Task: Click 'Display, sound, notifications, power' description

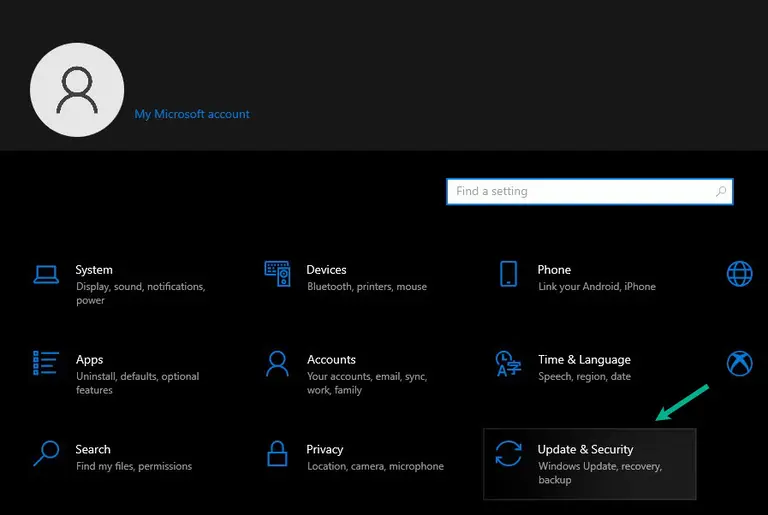Action: [x=141, y=293]
